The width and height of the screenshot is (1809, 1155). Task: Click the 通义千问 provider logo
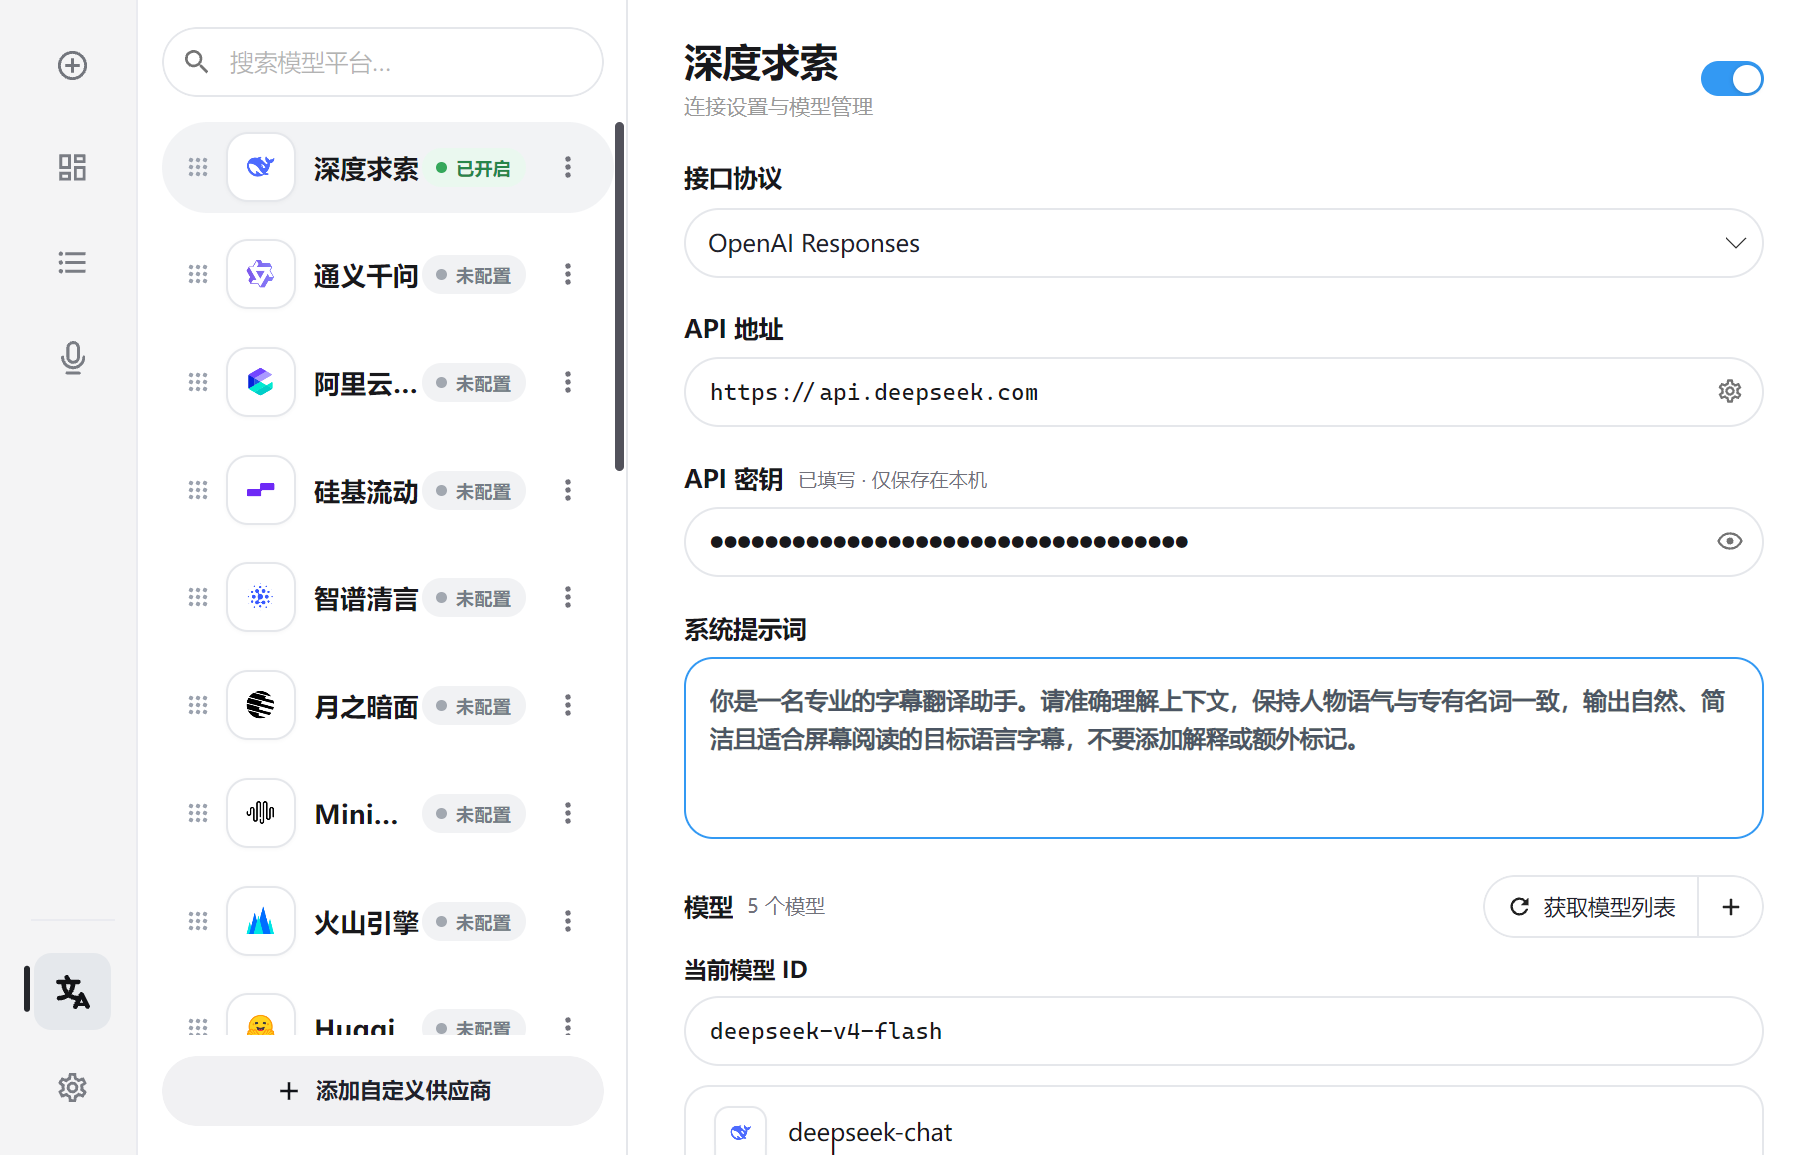tap(261, 274)
